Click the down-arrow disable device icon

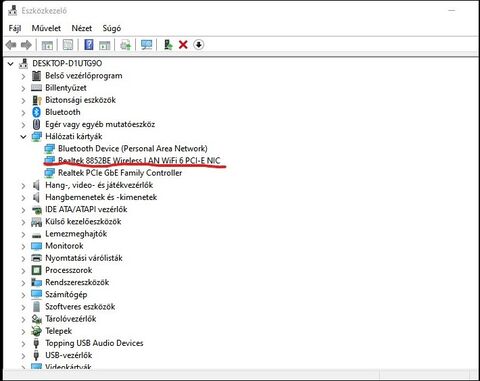point(199,45)
